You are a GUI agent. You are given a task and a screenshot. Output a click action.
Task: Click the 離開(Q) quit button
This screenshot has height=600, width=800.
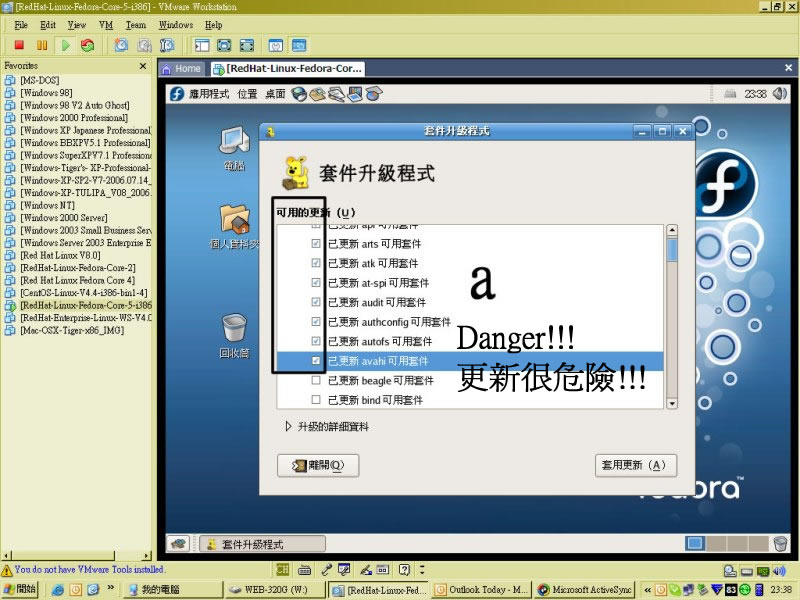pyautogui.click(x=318, y=465)
